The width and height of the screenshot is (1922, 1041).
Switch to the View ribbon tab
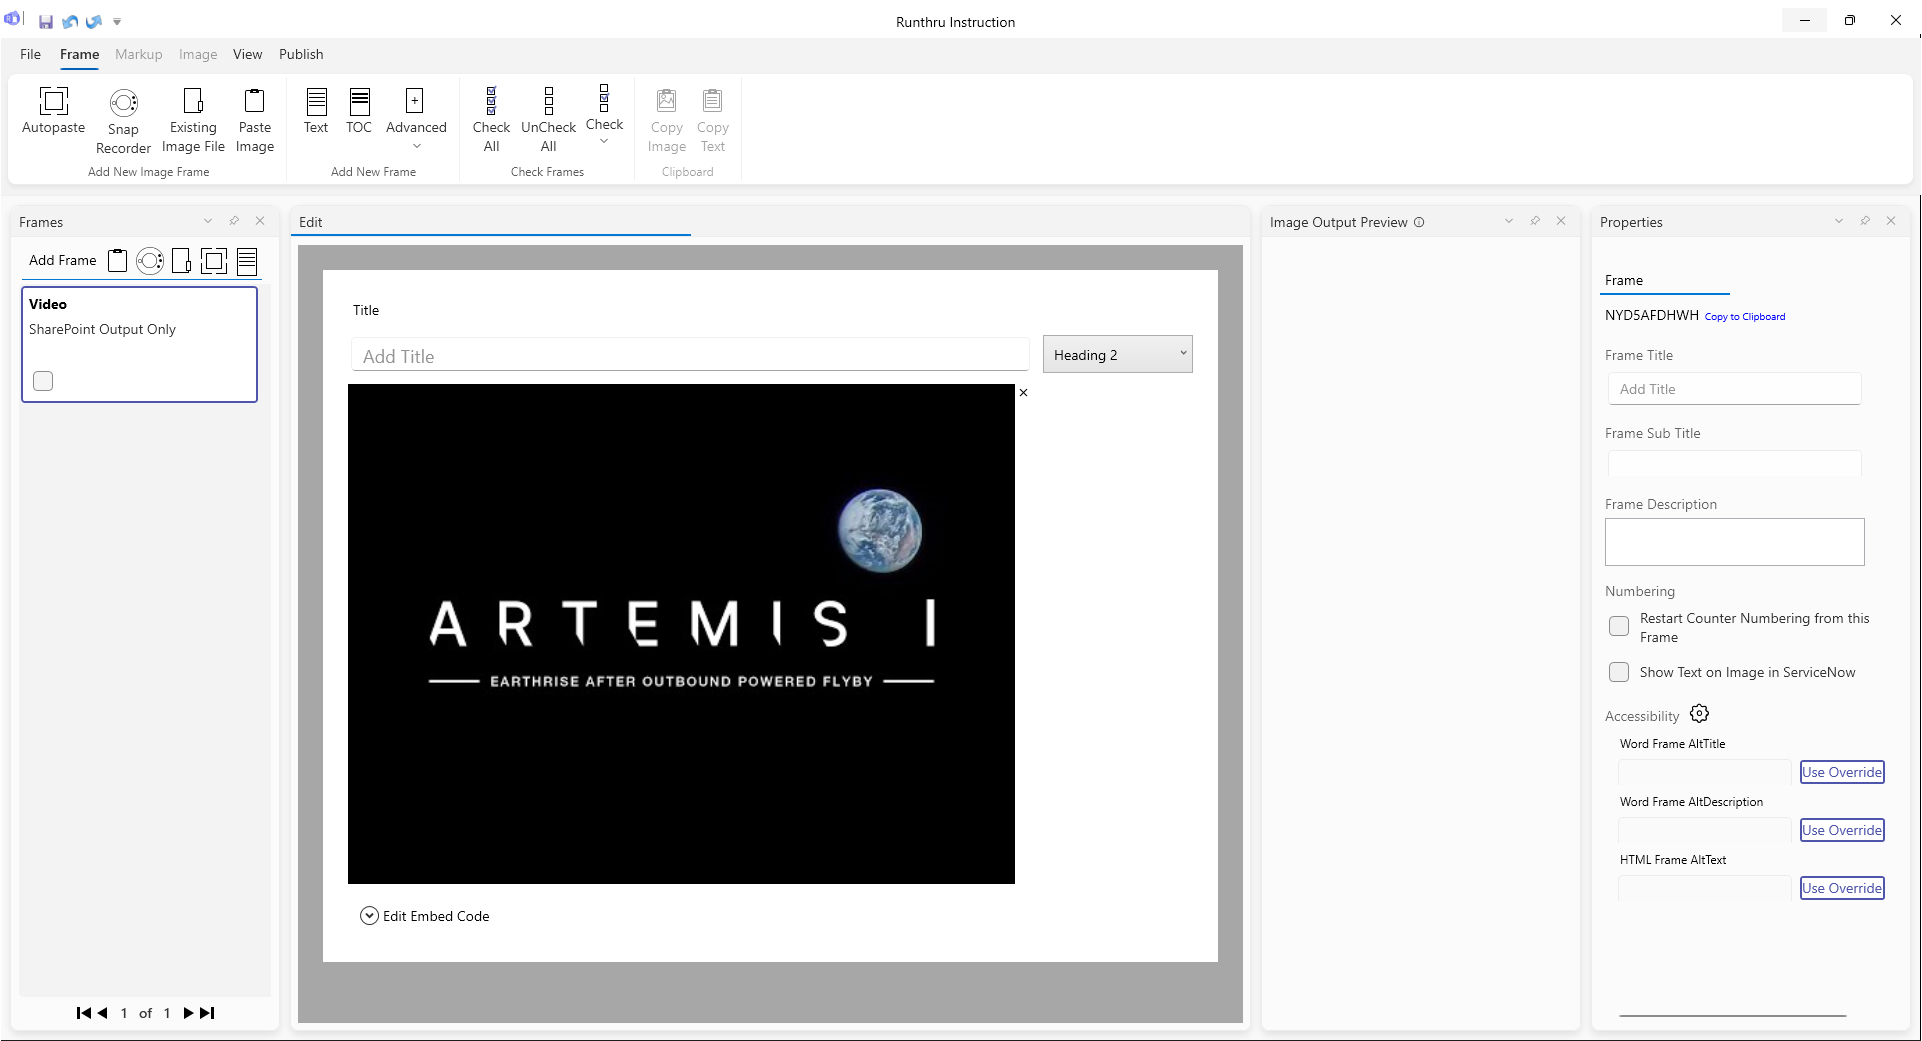tap(247, 54)
